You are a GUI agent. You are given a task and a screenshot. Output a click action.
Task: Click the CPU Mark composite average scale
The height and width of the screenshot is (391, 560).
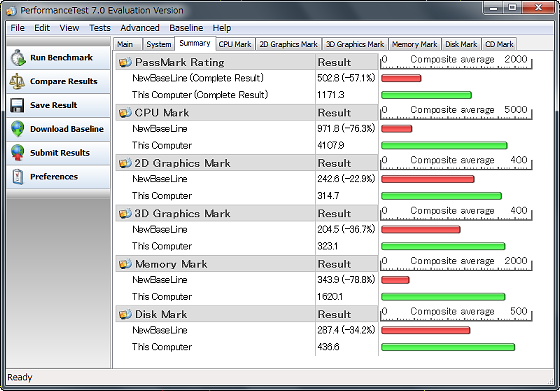pos(456,112)
